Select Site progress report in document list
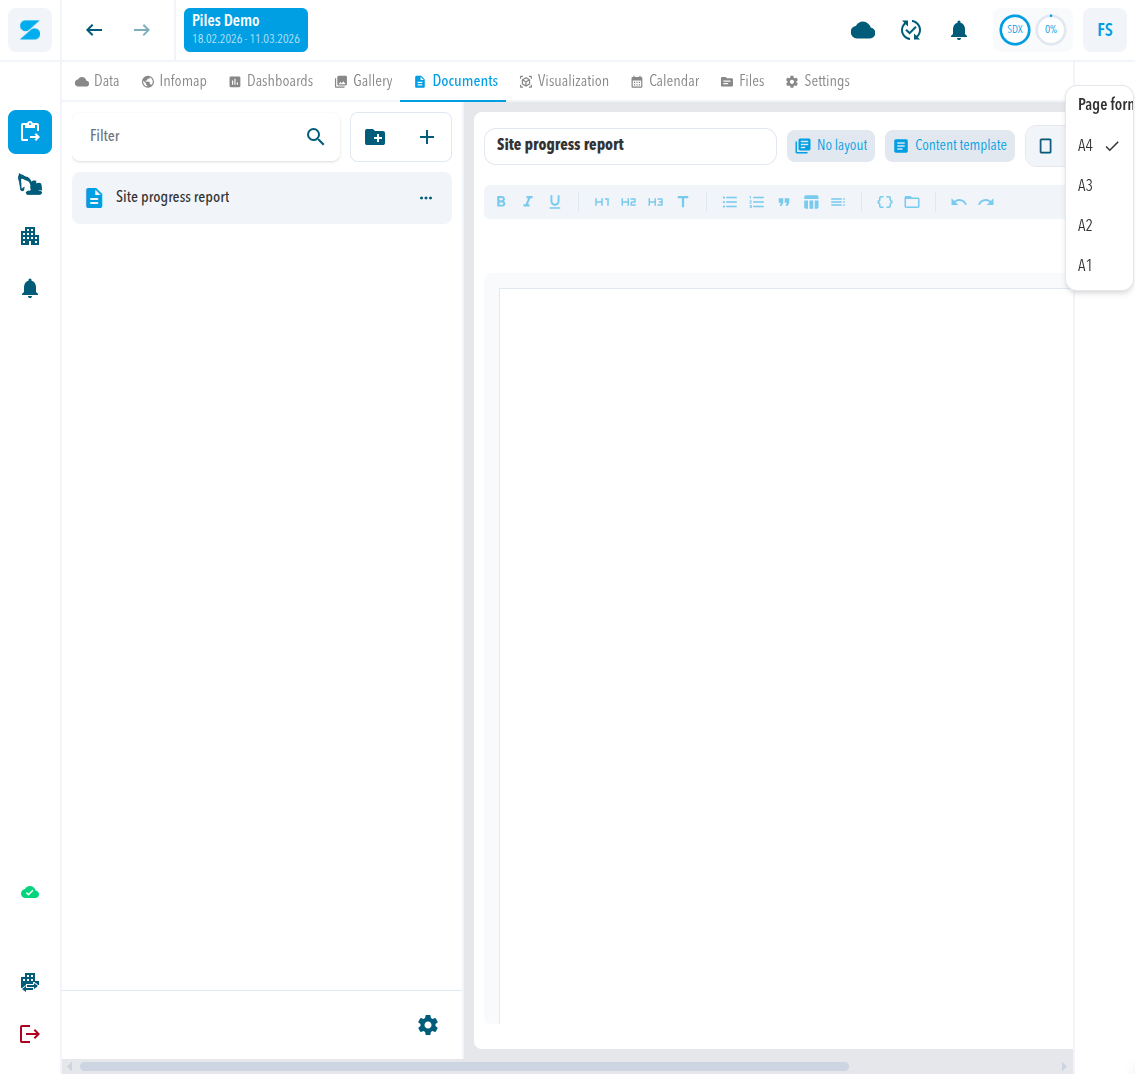This screenshot has height=1074, width=1135. pyautogui.click(x=261, y=198)
